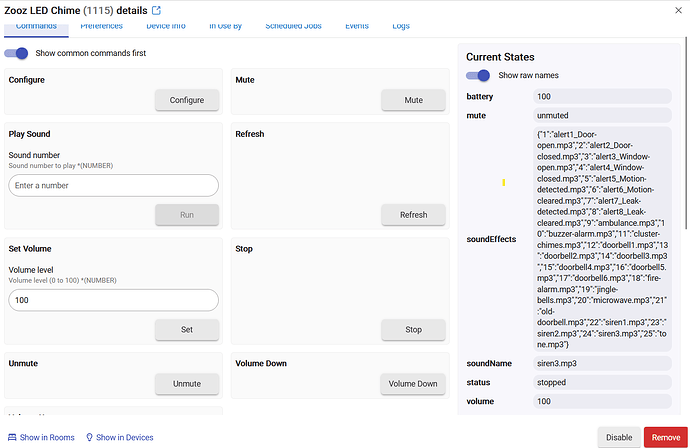Click the Configure button
The width and height of the screenshot is (690, 448).
[x=187, y=100]
